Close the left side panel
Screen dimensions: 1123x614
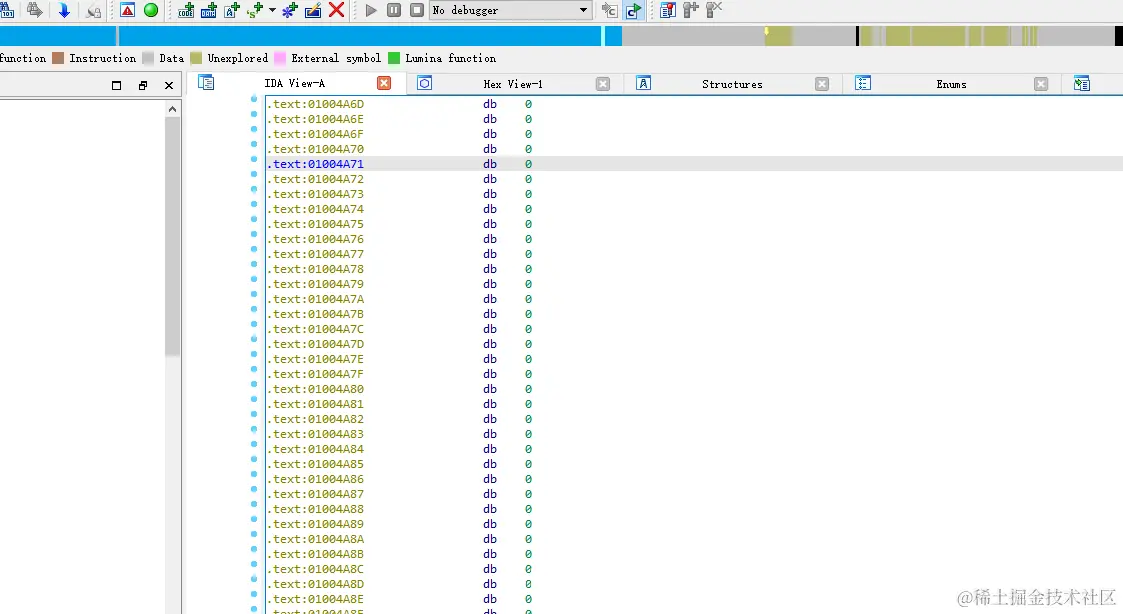(169, 85)
